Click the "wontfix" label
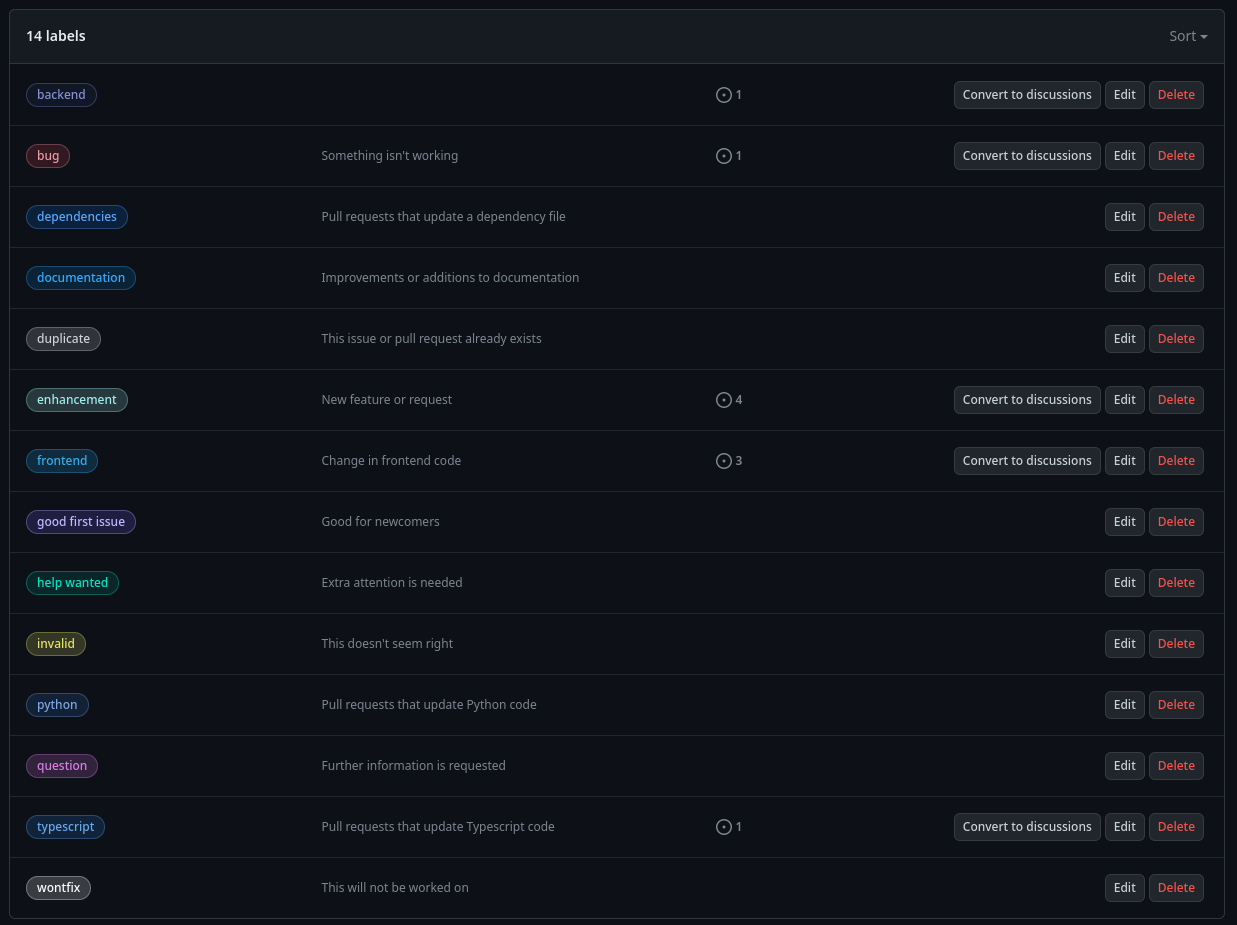 (58, 887)
